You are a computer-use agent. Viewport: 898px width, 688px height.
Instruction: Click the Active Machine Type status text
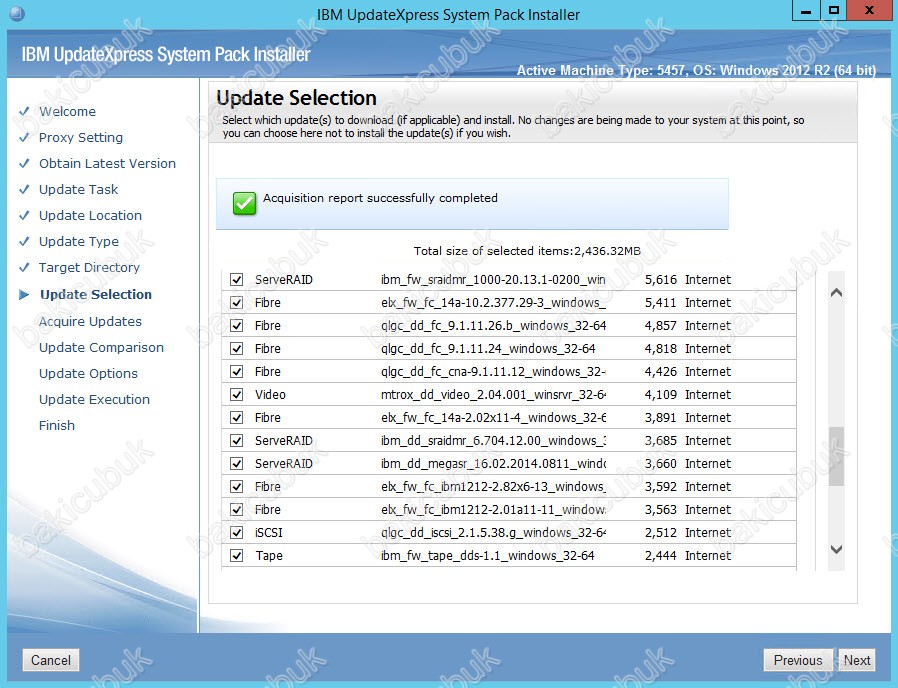tap(696, 70)
